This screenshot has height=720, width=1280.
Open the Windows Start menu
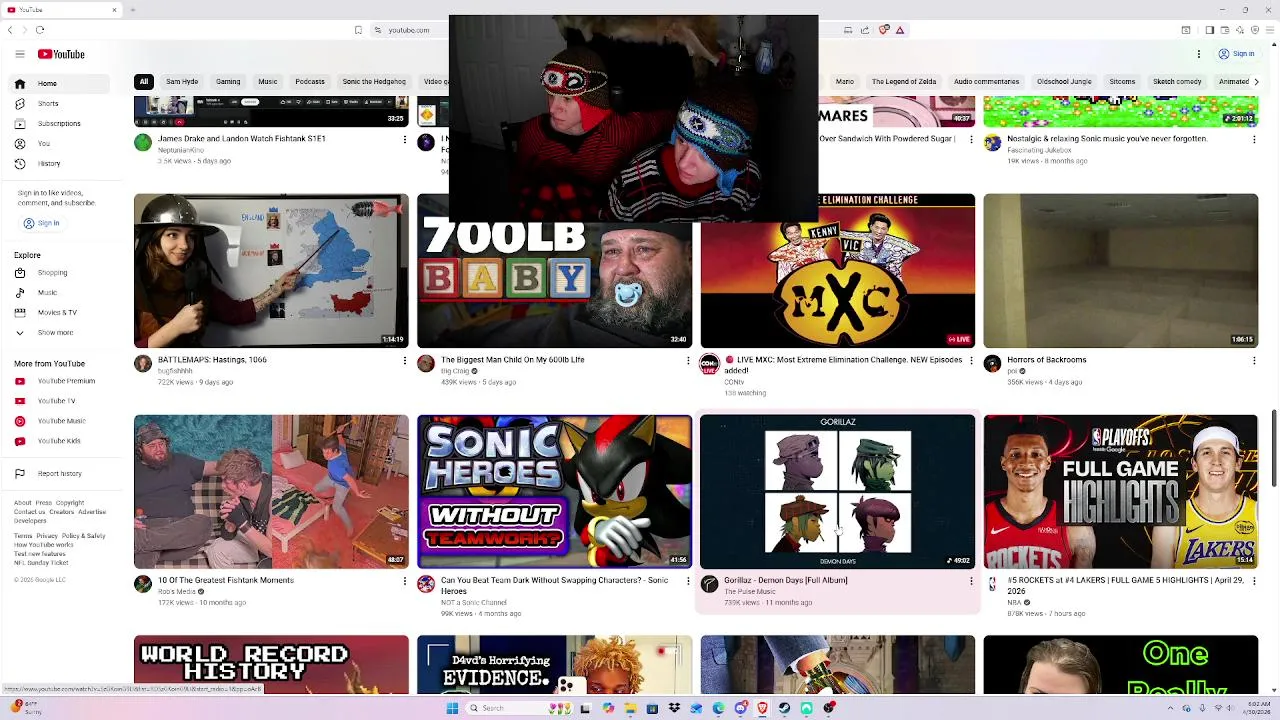[452, 708]
